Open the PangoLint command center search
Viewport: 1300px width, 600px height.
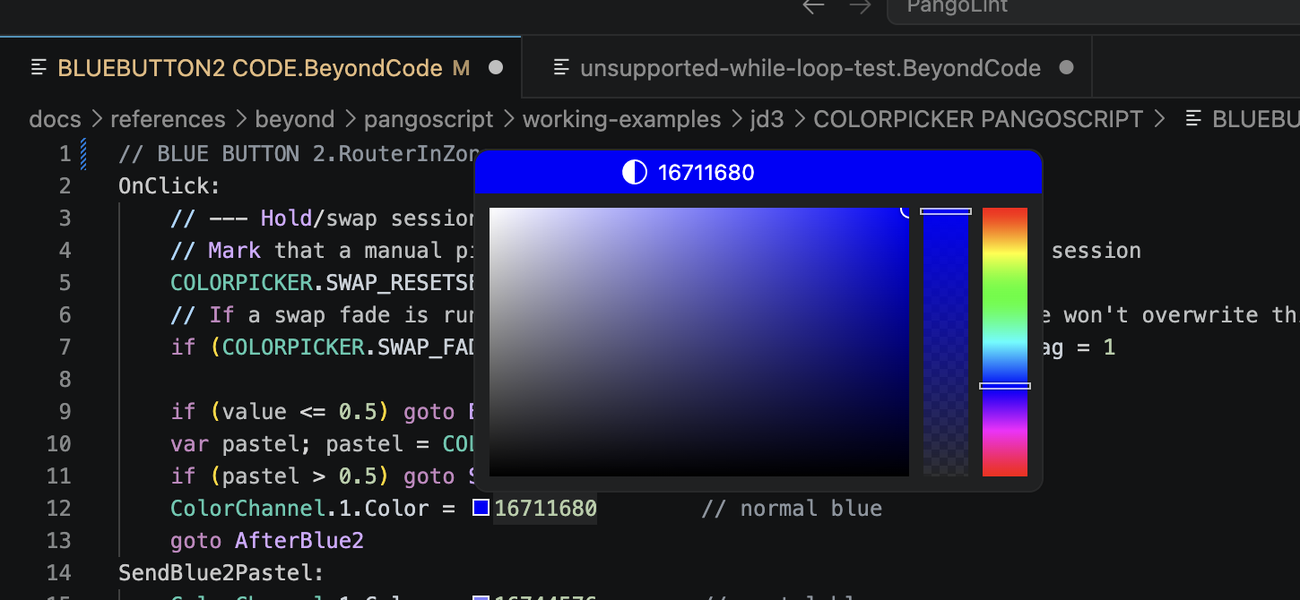[1093, 7]
